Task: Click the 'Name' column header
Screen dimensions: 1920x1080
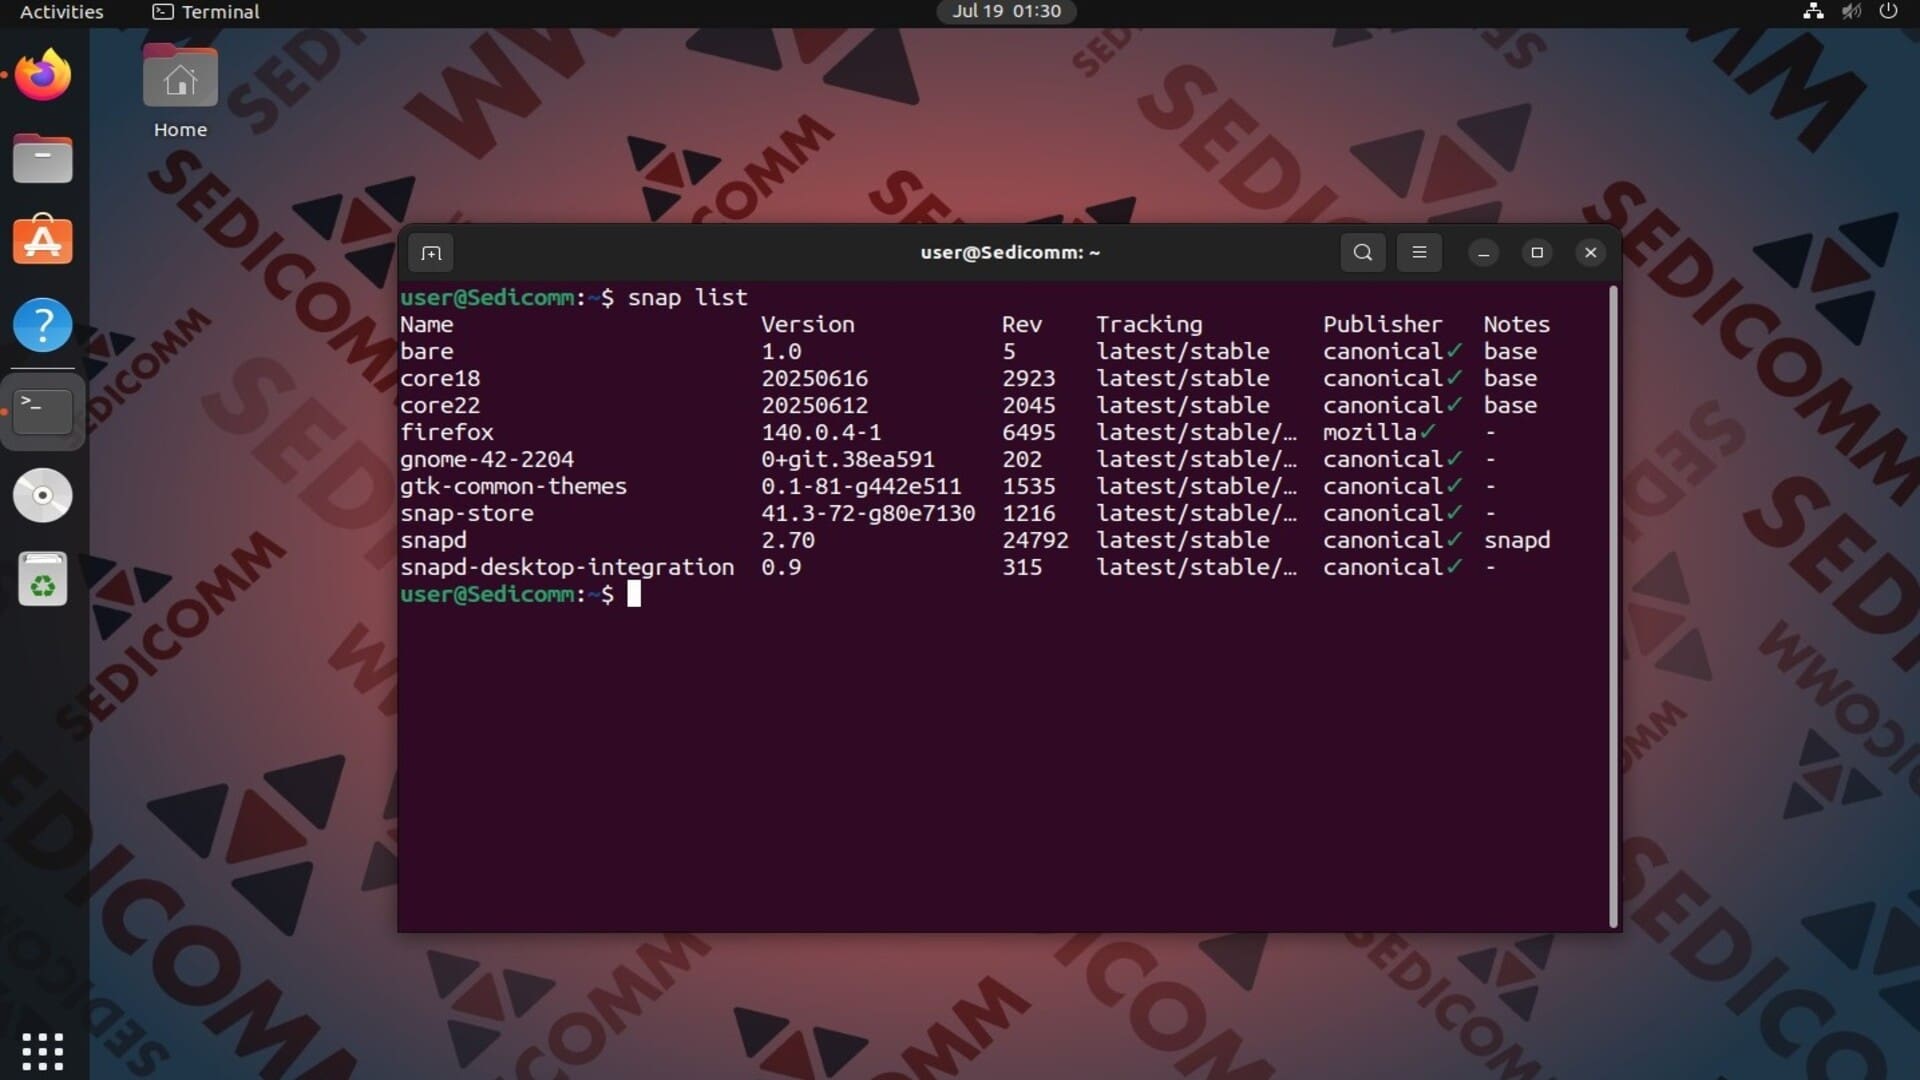Action: click(426, 325)
